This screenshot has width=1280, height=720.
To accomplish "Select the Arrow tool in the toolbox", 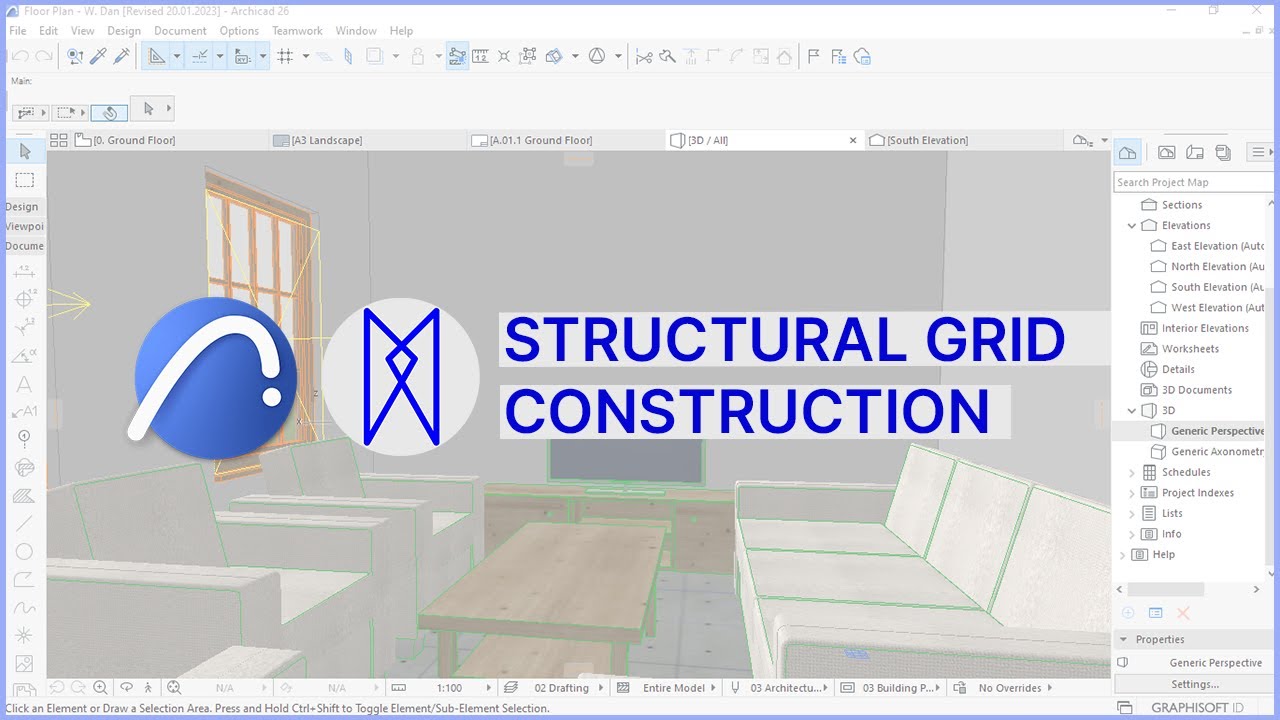I will point(25,151).
